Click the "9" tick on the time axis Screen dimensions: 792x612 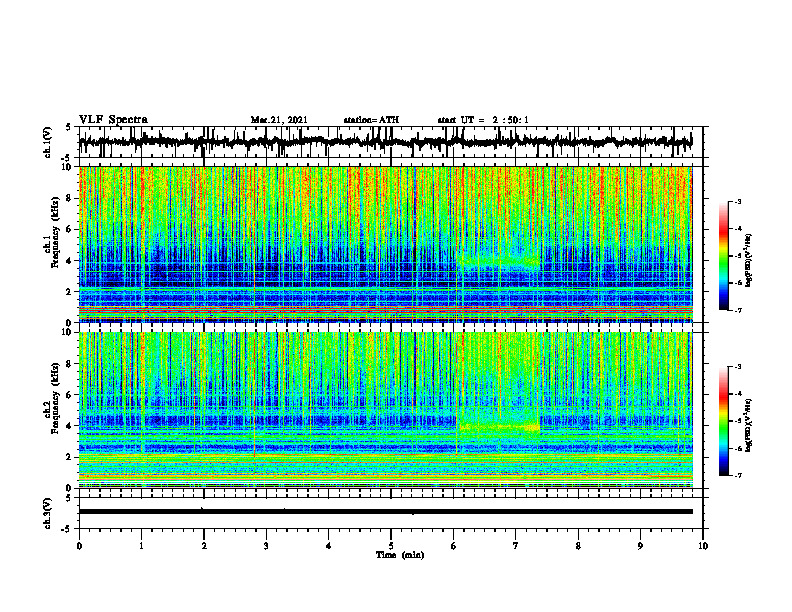tap(640, 546)
